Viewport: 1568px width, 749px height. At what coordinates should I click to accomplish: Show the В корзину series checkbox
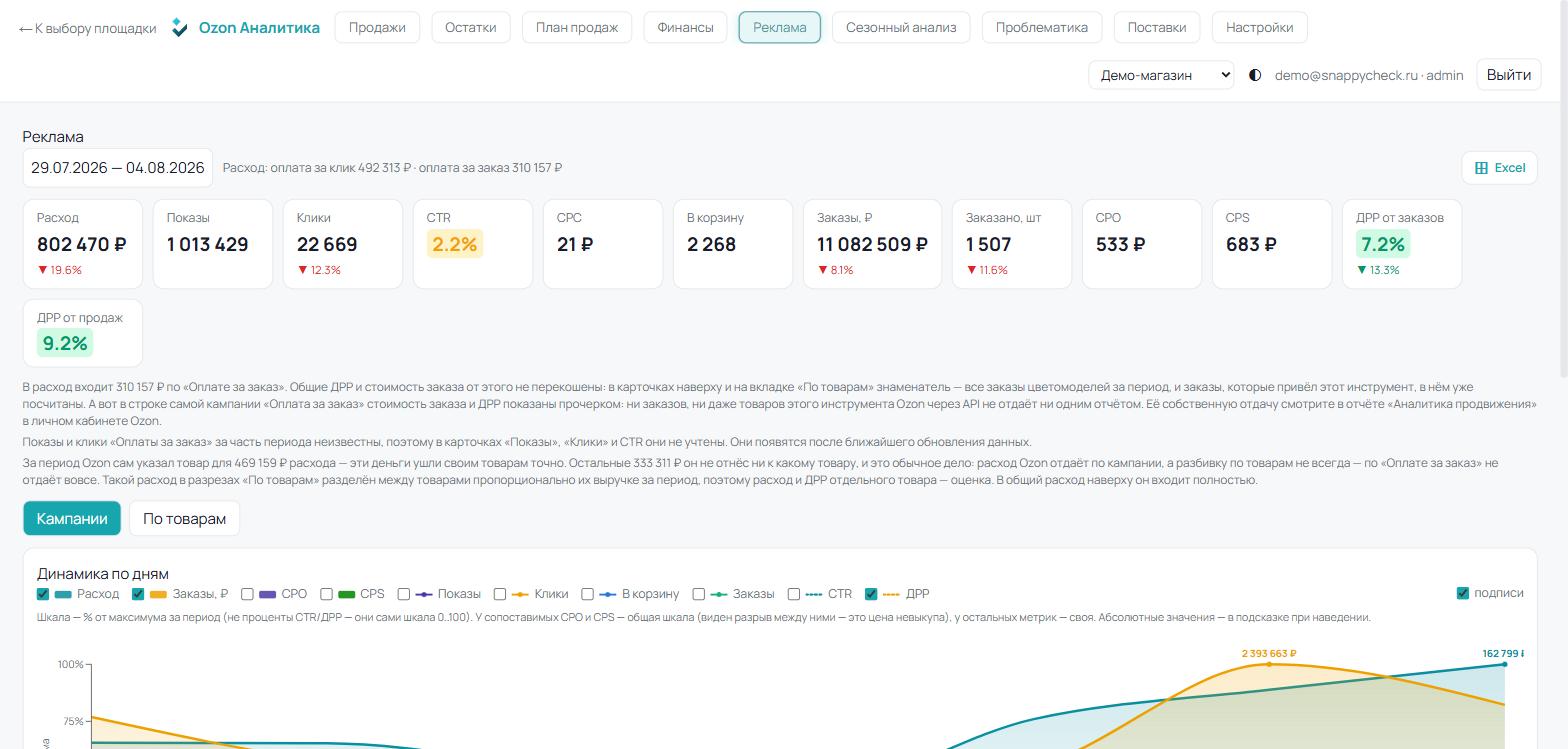(x=588, y=594)
